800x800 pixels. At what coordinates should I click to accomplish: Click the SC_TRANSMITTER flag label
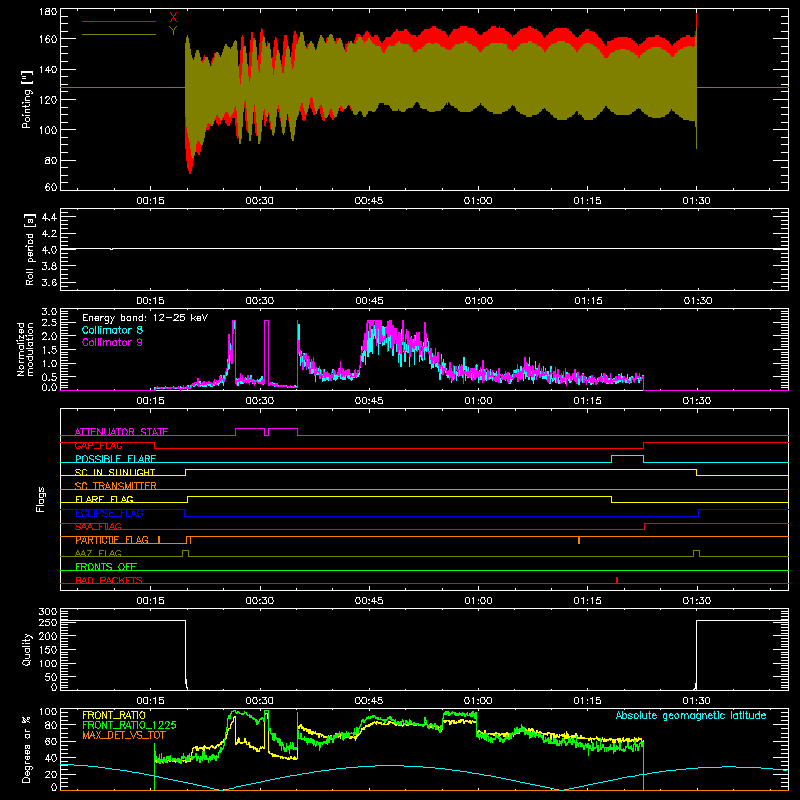pyautogui.click(x=116, y=486)
